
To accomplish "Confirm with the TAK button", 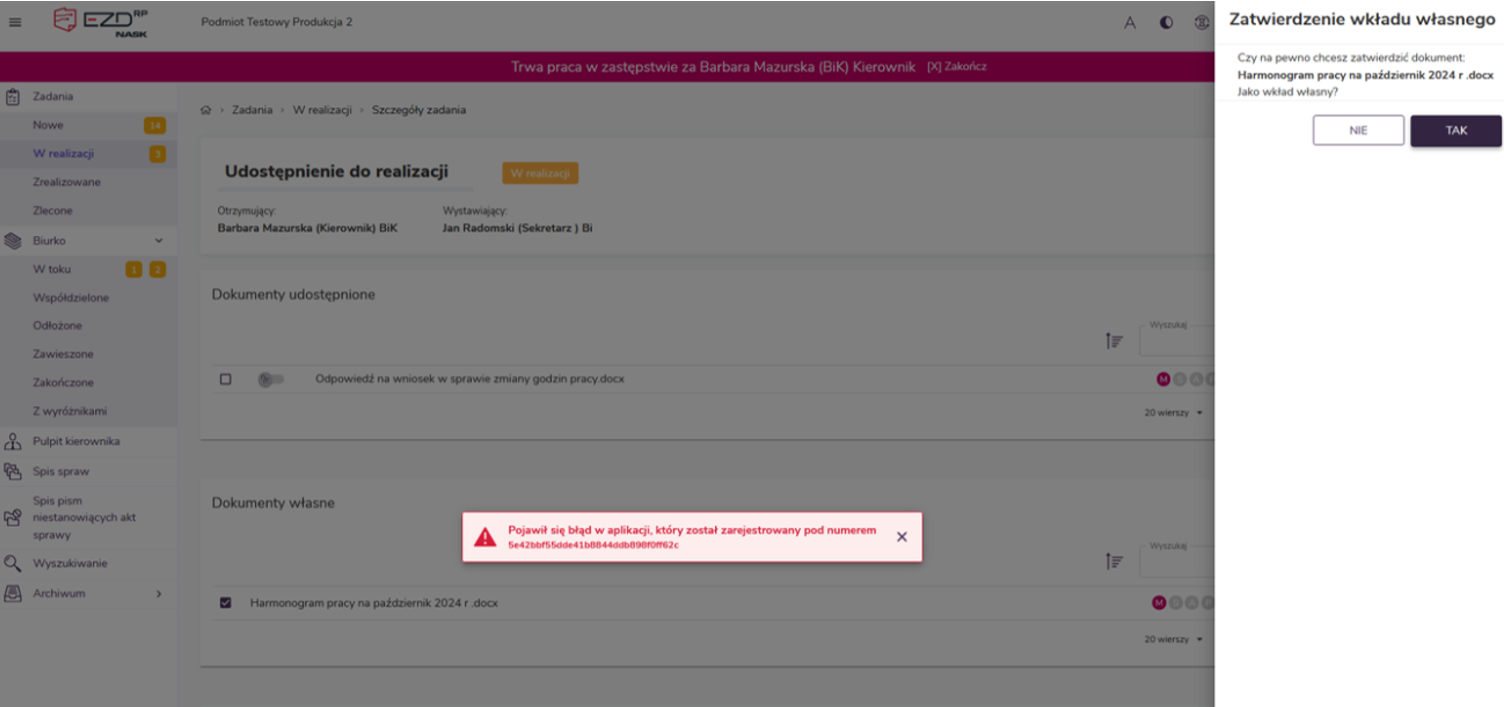I will click(1455, 131).
